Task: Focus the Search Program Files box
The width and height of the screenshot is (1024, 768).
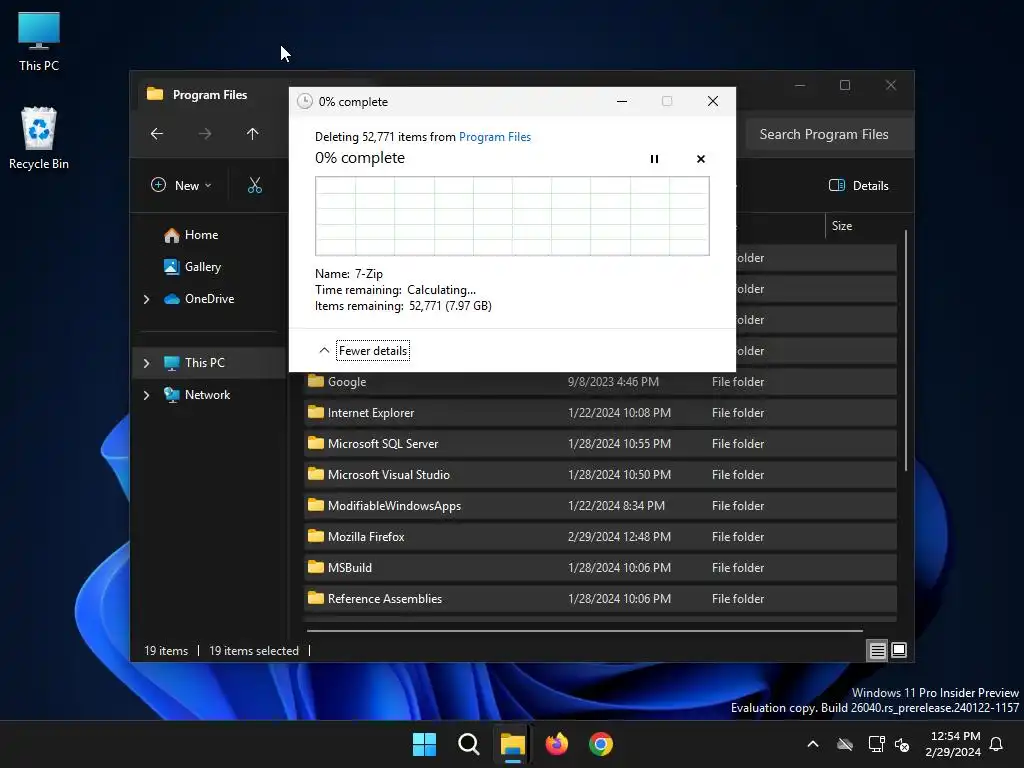Action: [x=828, y=134]
